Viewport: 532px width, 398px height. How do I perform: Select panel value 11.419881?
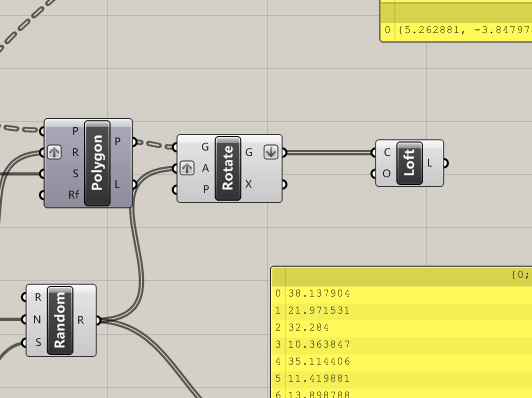coord(319,378)
